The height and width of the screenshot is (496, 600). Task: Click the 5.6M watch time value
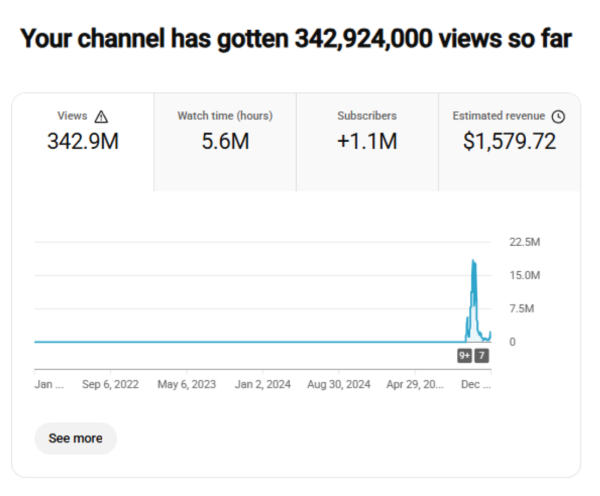225,142
